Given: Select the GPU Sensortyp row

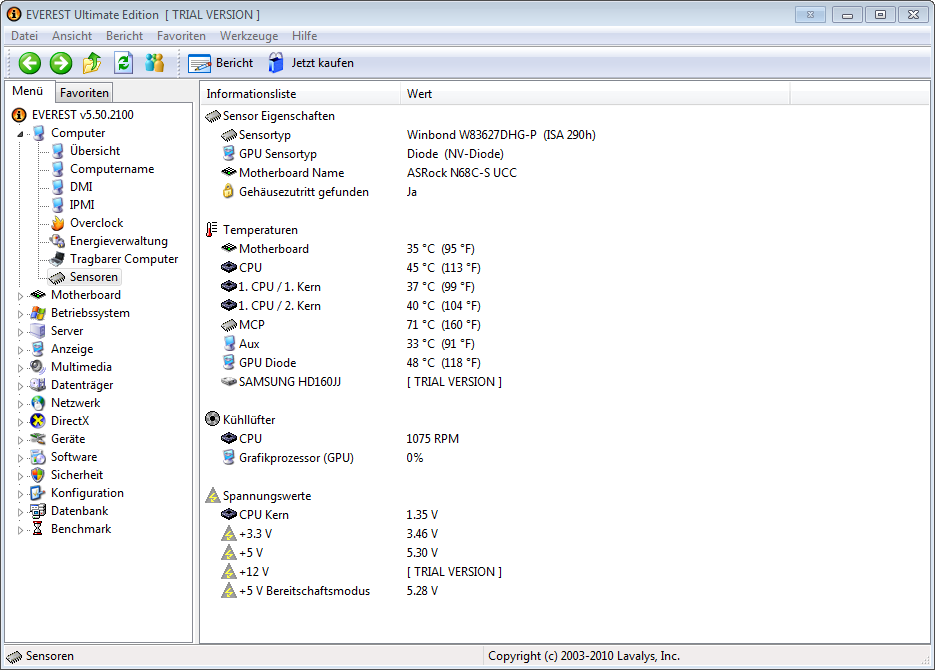Looking at the screenshot, I should pos(362,154).
